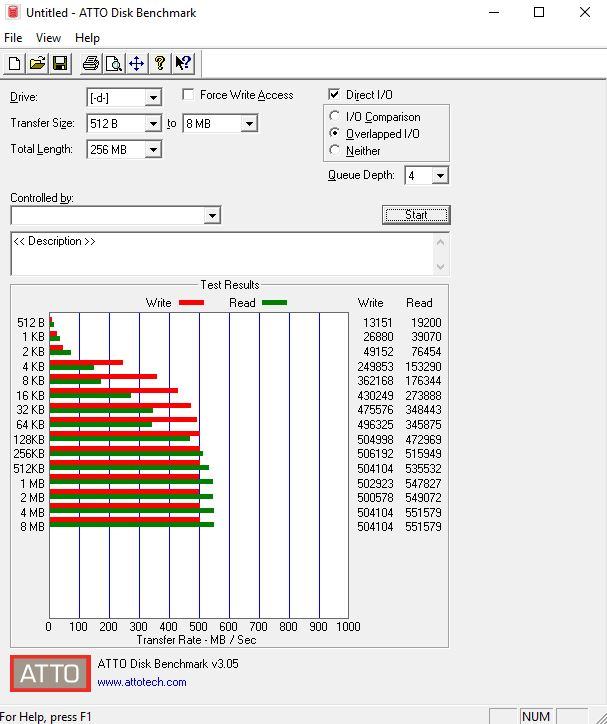This screenshot has height=724, width=607.
Task: Click inside the Description text box
Action: pyautogui.click(x=222, y=254)
